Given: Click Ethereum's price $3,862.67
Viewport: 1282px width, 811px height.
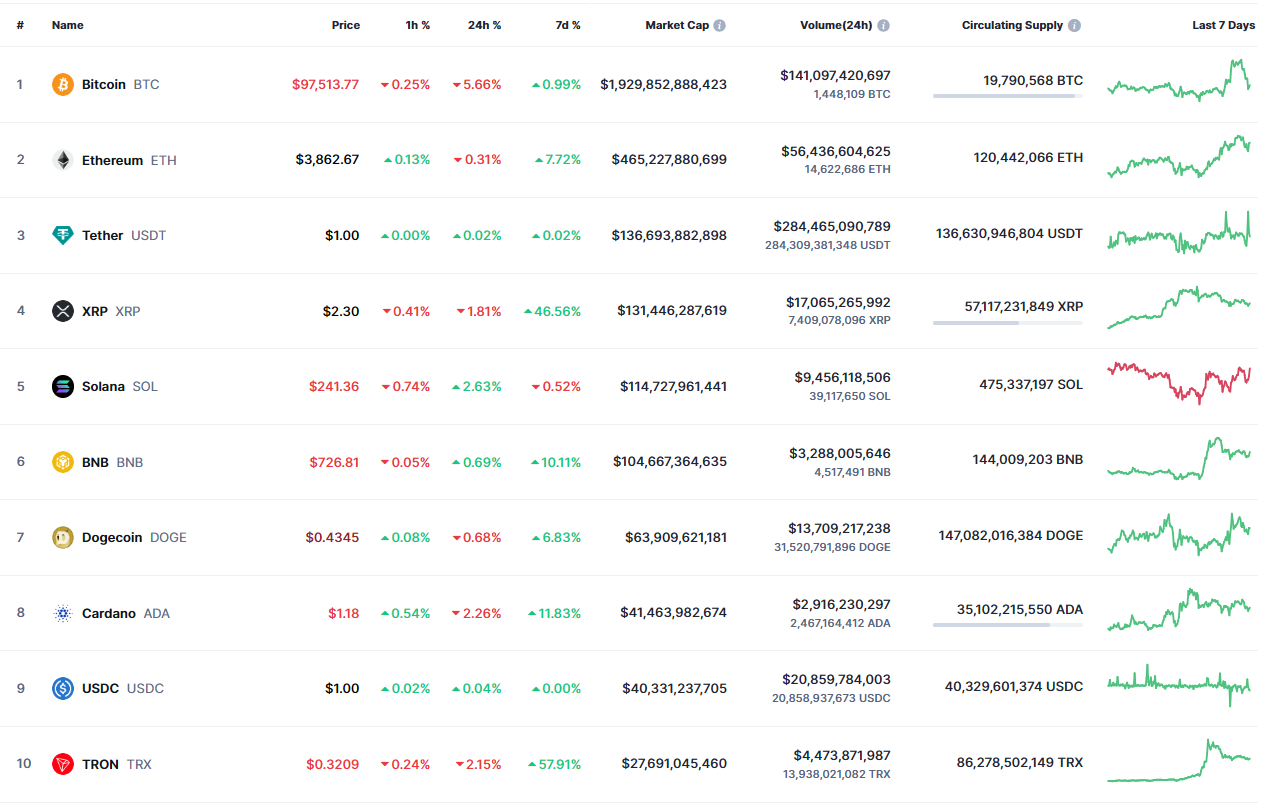Looking at the screenshot, I should (327, 160).
